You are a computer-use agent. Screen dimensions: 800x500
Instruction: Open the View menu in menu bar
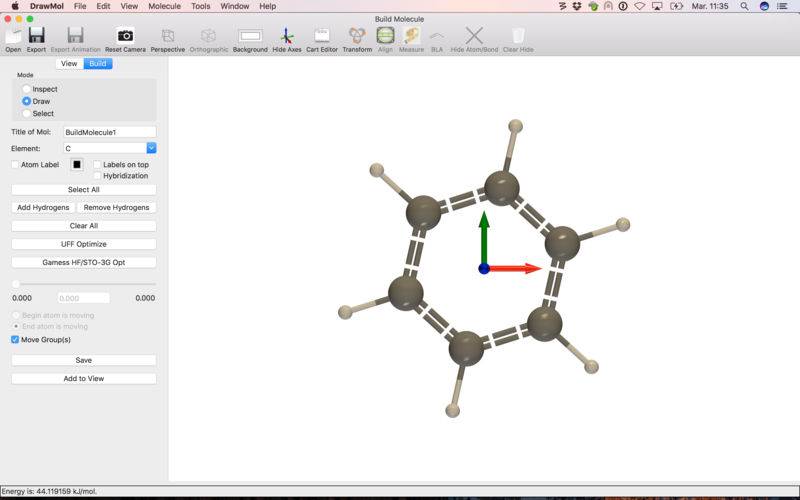129,6
